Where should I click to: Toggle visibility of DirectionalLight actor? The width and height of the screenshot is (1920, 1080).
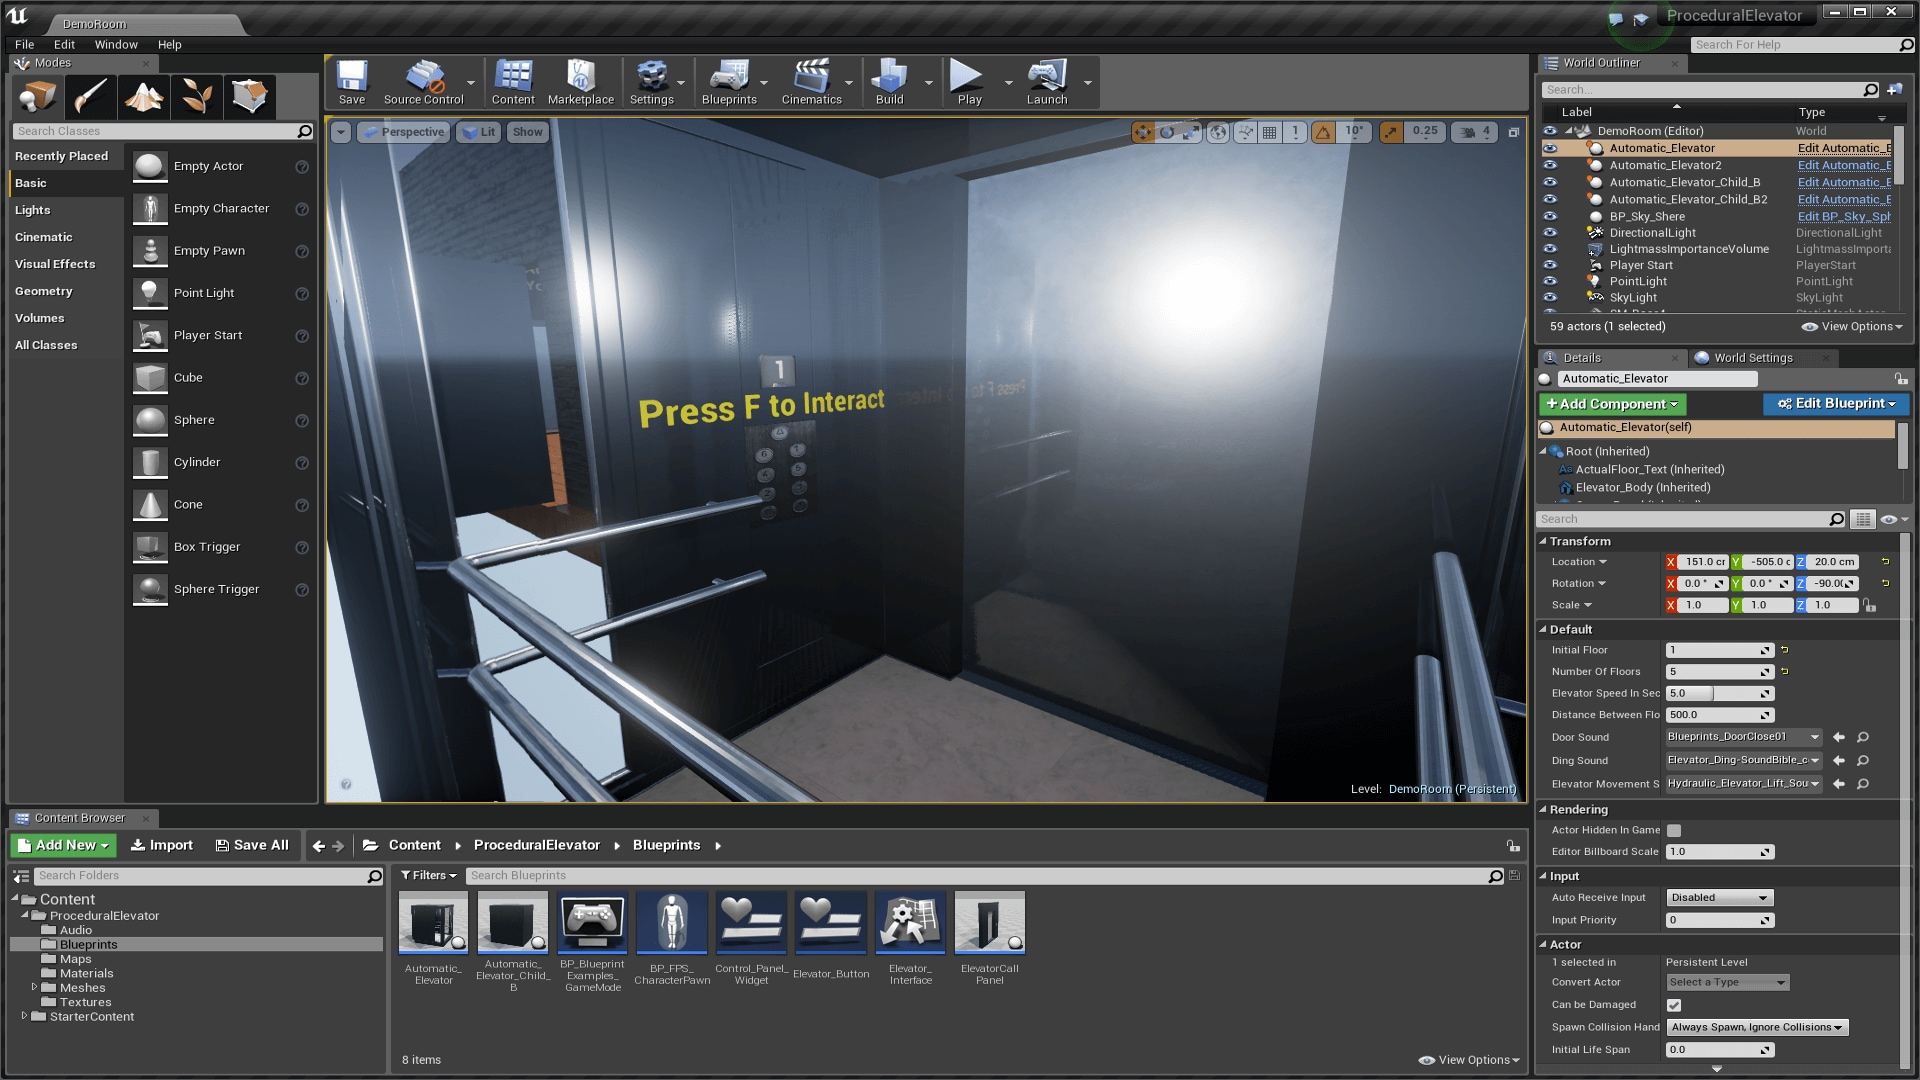[x=1550, y=233]
